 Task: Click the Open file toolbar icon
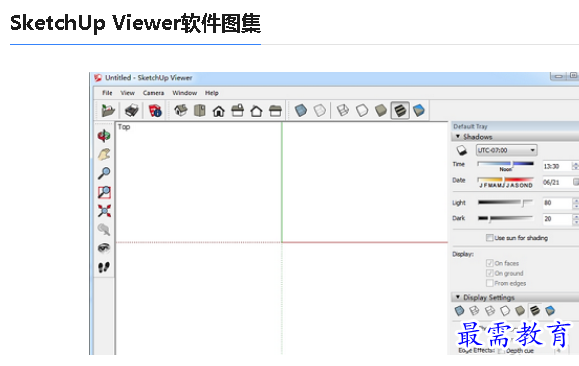[108, 110]
